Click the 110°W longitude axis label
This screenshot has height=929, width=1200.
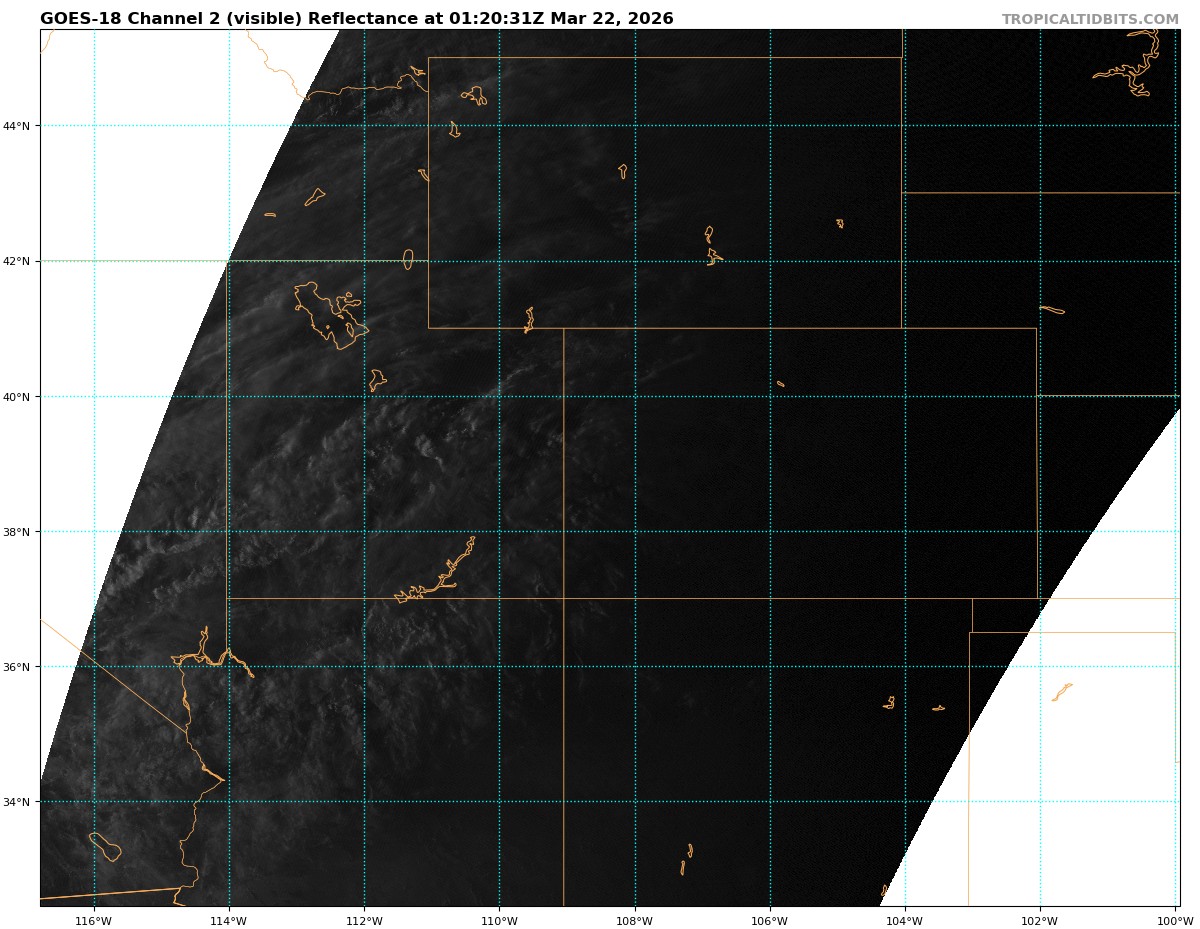coord(499,920)
